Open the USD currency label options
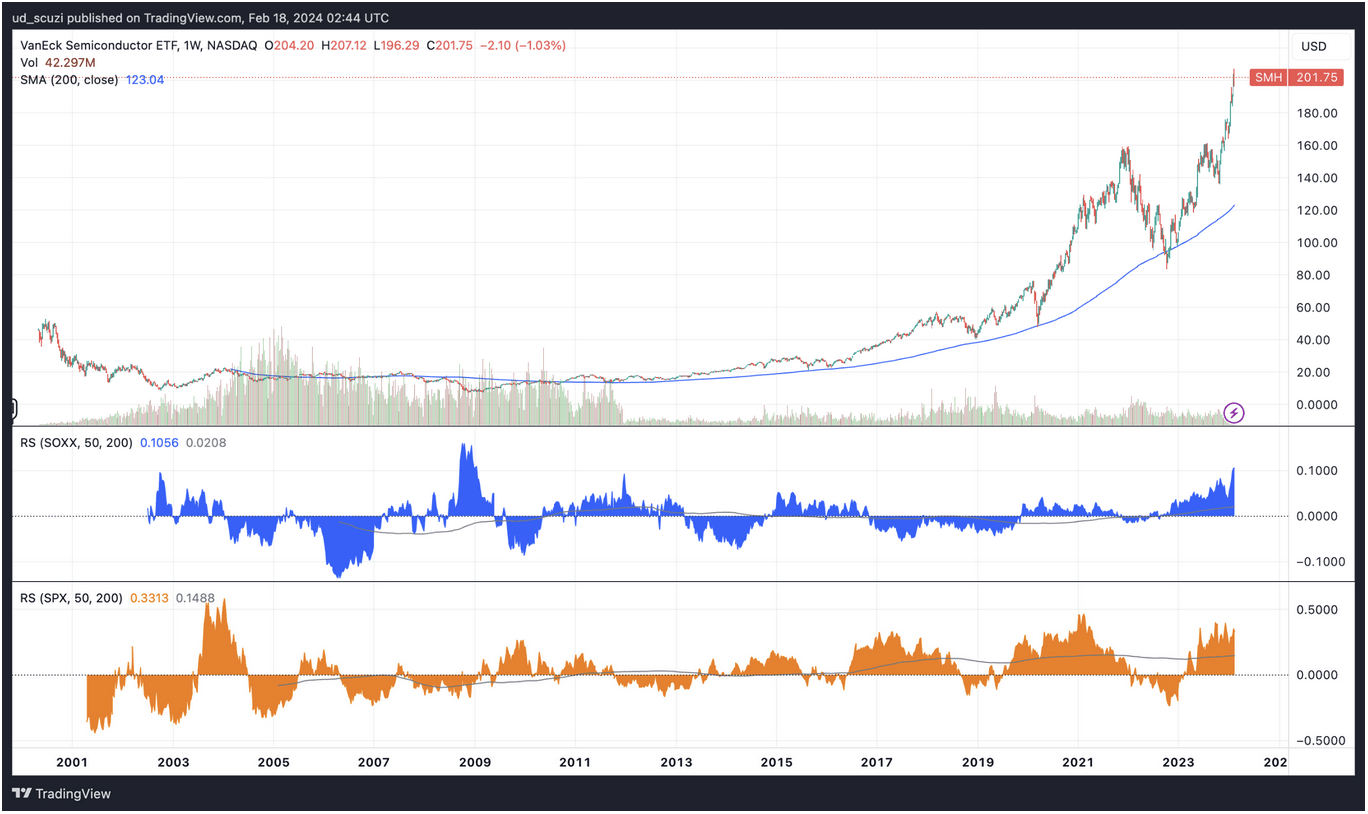Screen dimensions: 1368x814 tap(1313, 45)
